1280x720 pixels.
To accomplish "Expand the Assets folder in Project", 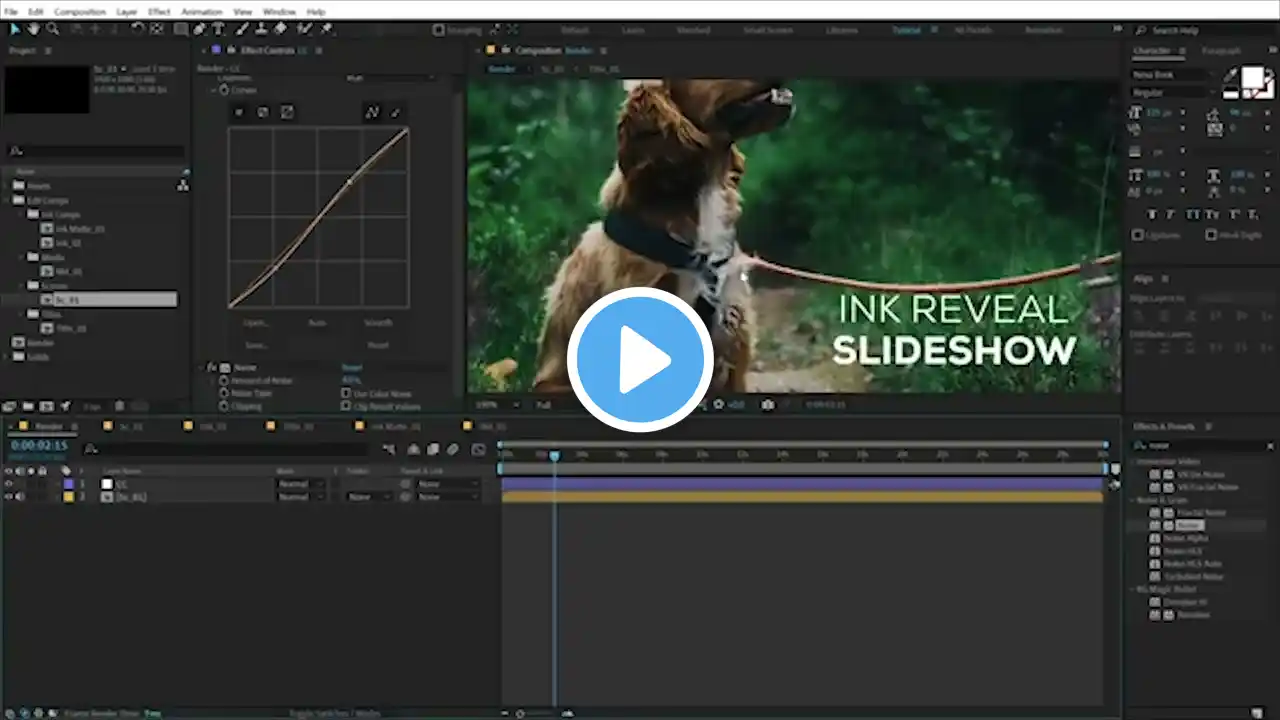I will coord(9,185).
